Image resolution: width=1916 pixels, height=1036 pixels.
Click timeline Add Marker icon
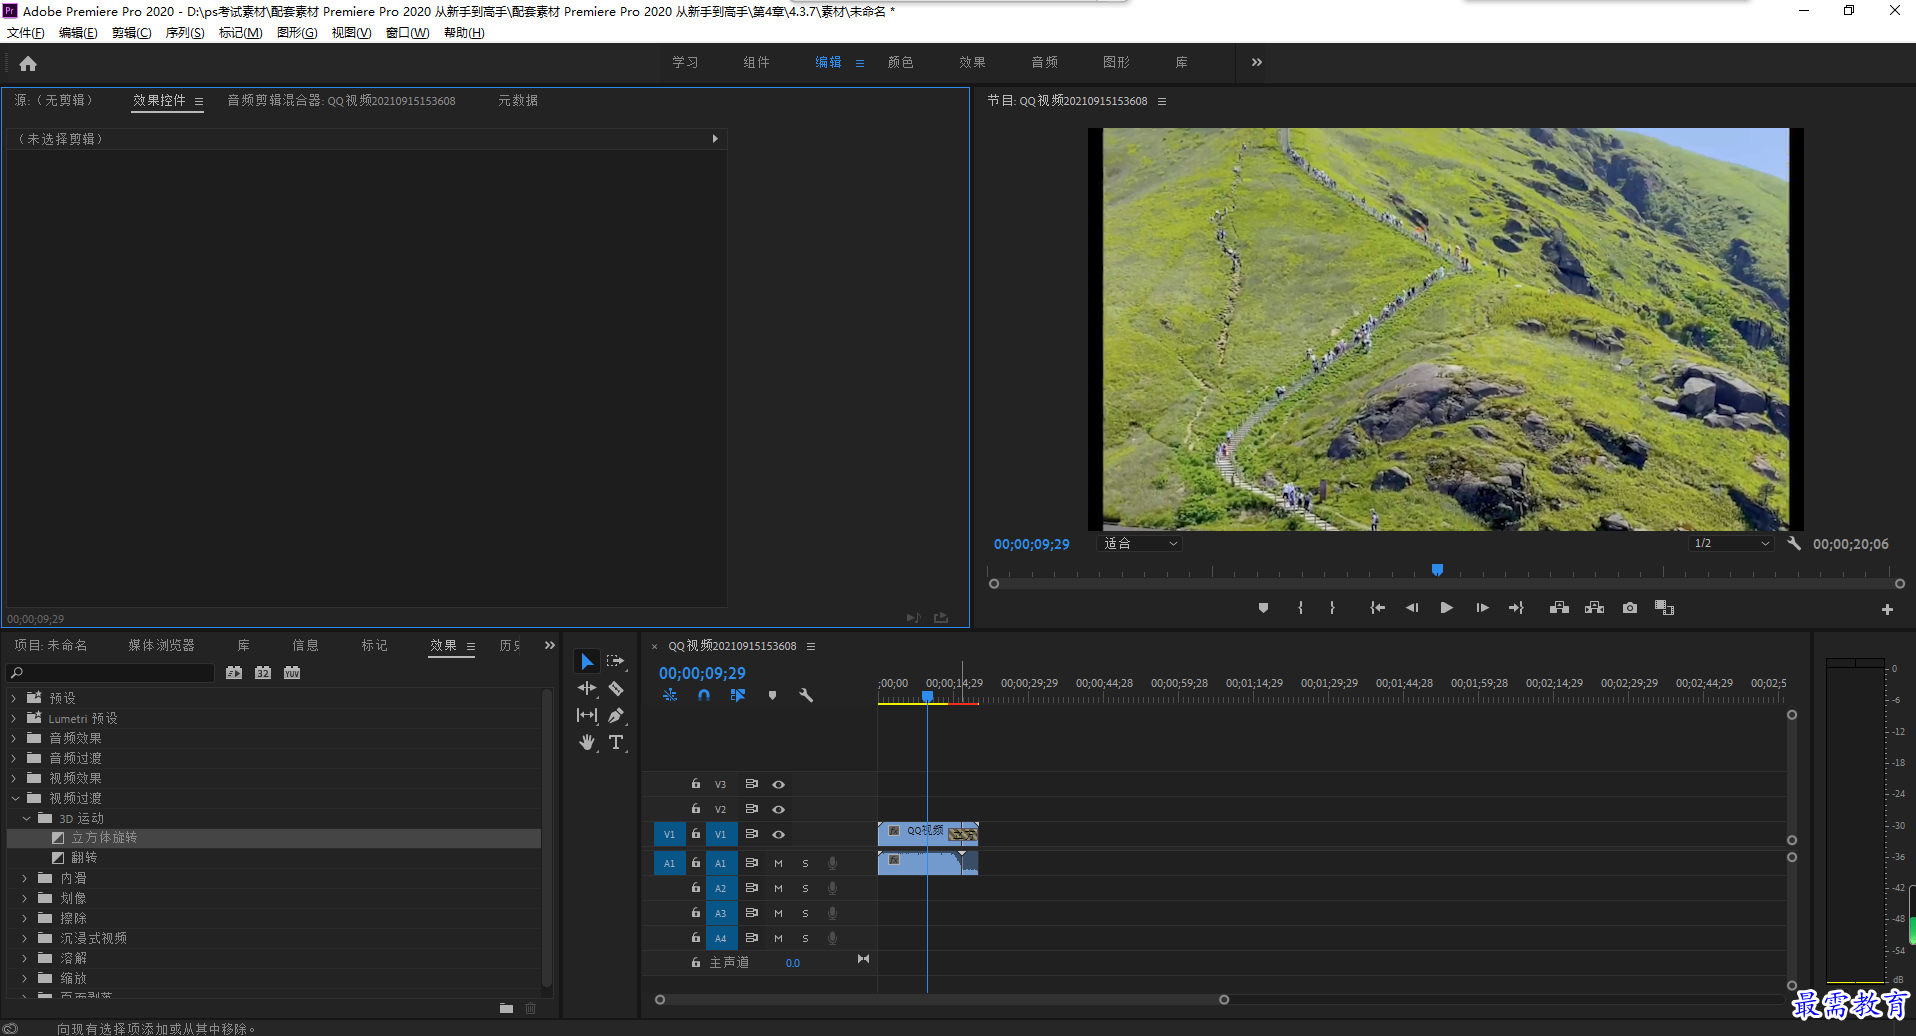coord(772,695)
